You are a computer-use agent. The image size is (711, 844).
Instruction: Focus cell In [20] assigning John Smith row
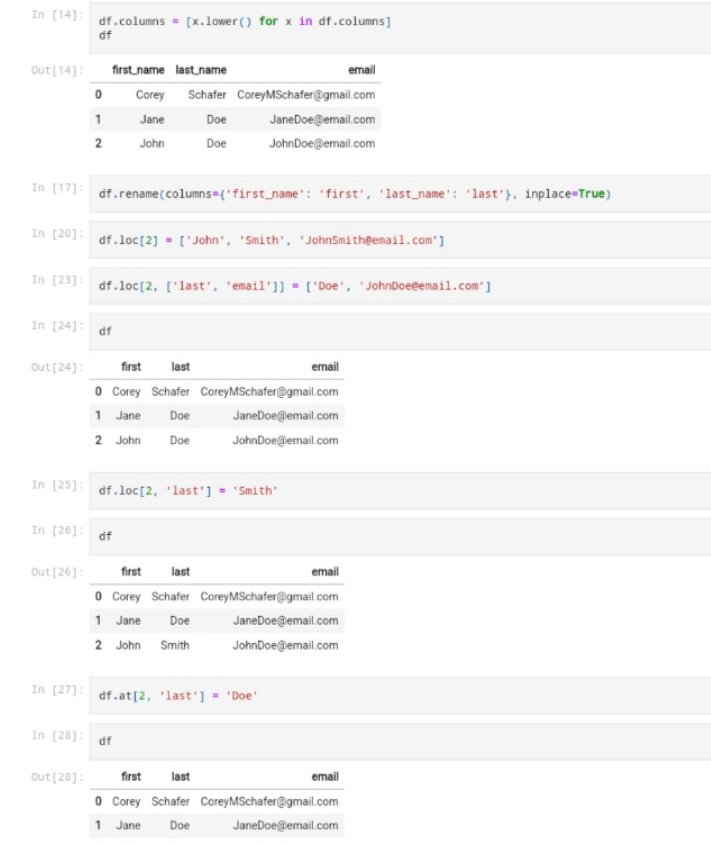(x=400, y=240)
